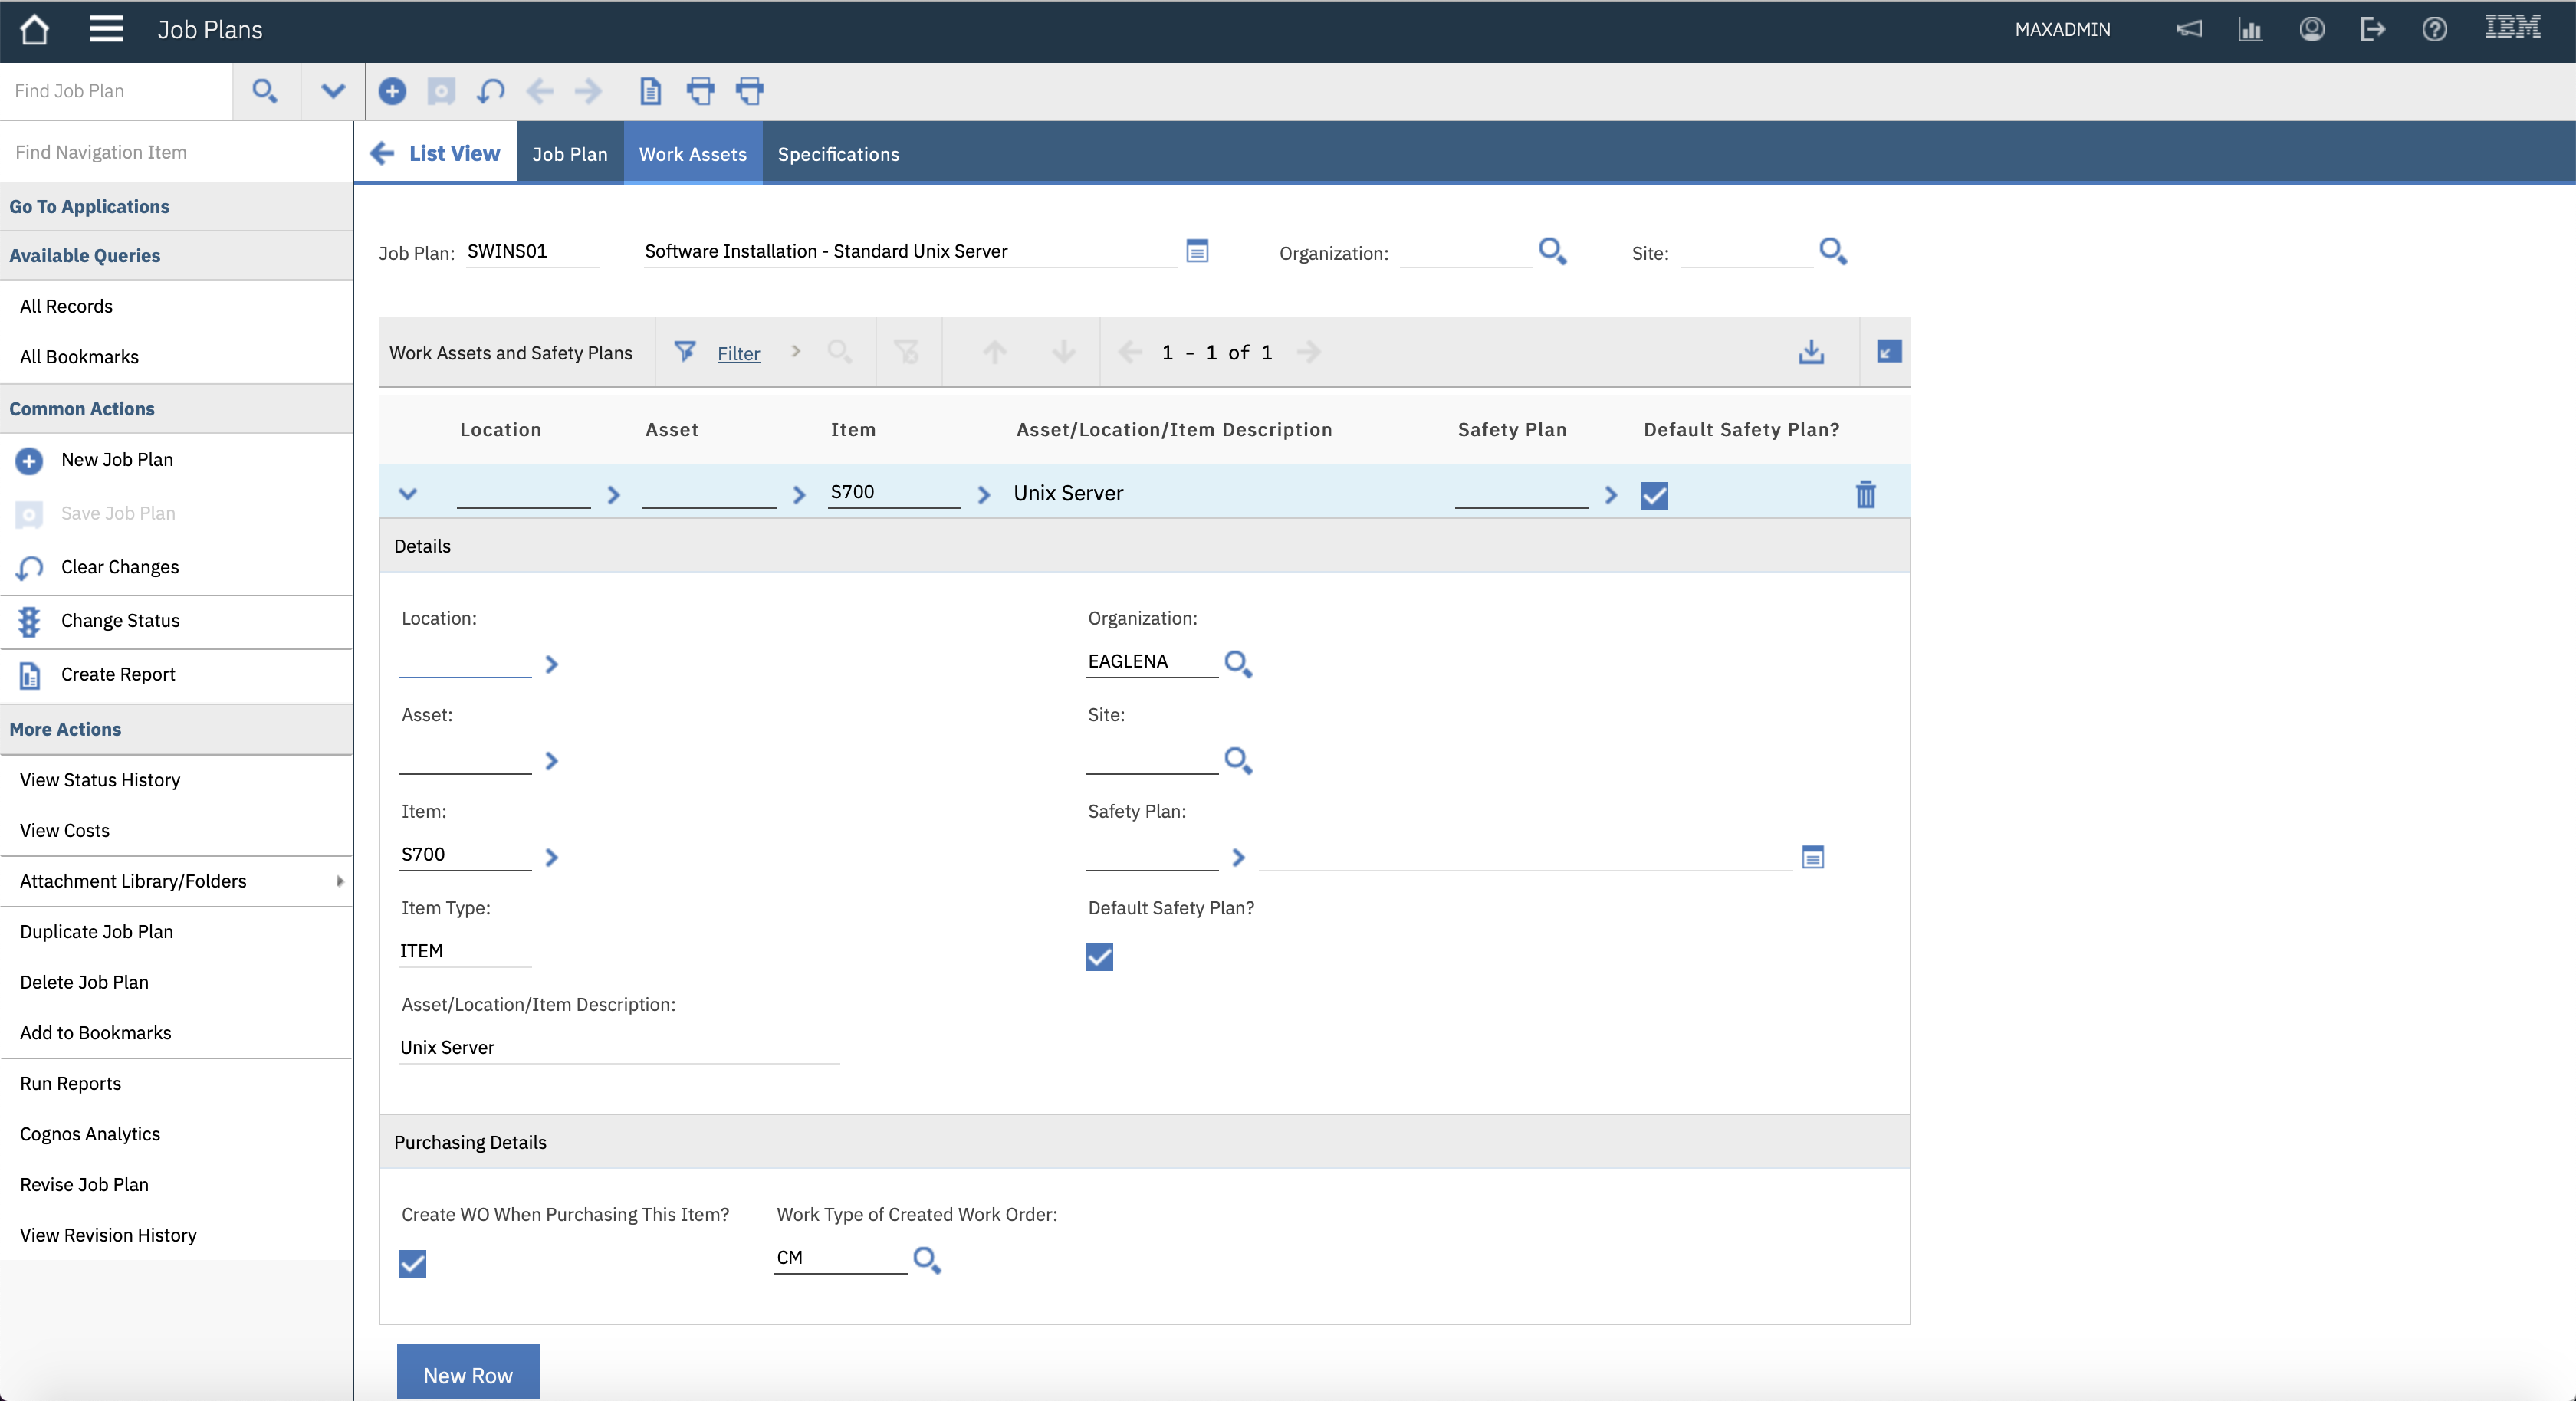Click the Change Status traffic light icon
The width and height of the screenshot is (2576, 1401).
coord(29,621)
